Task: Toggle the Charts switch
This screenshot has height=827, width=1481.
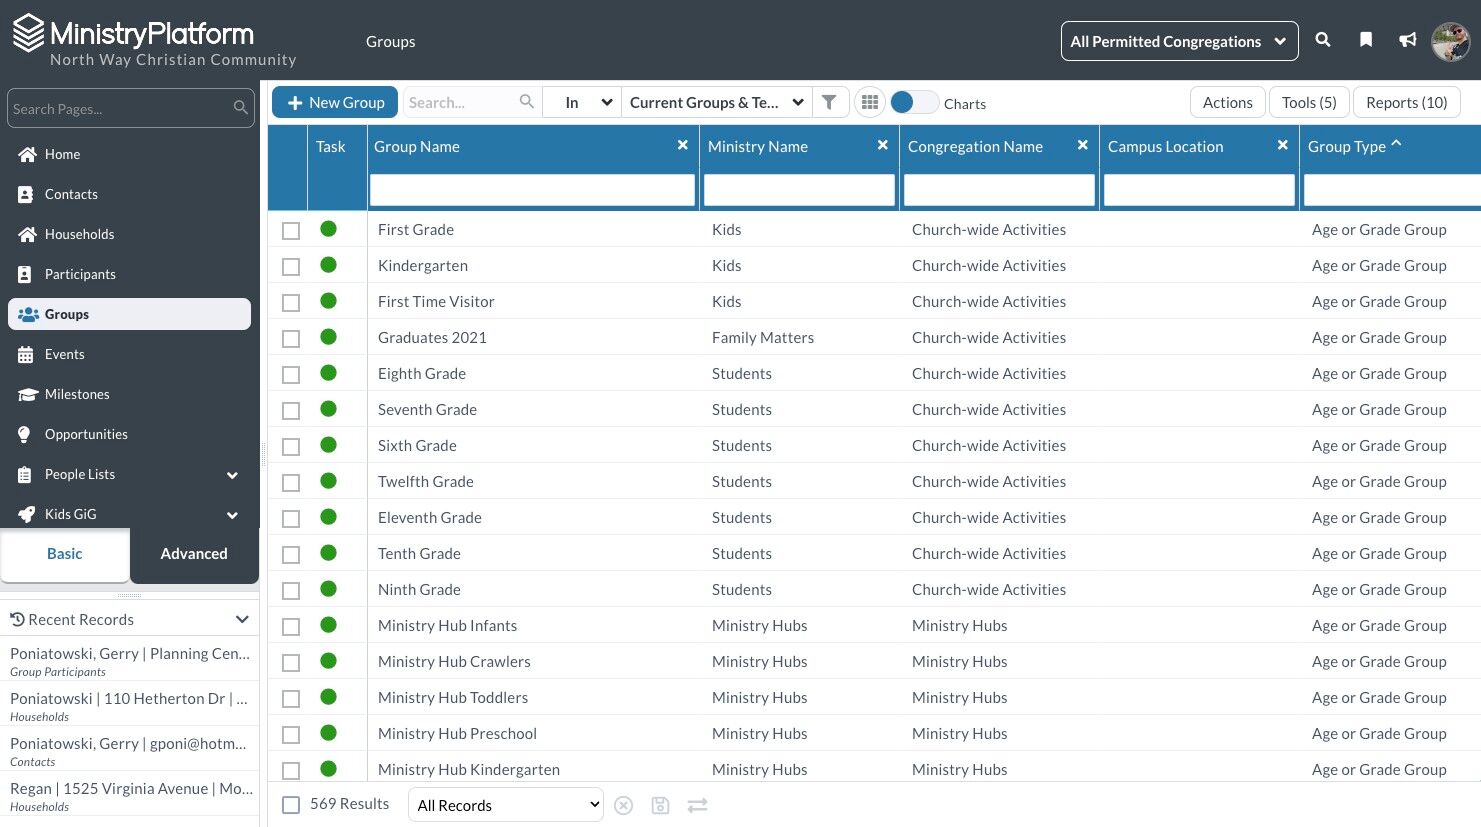Action: (914, 102)
